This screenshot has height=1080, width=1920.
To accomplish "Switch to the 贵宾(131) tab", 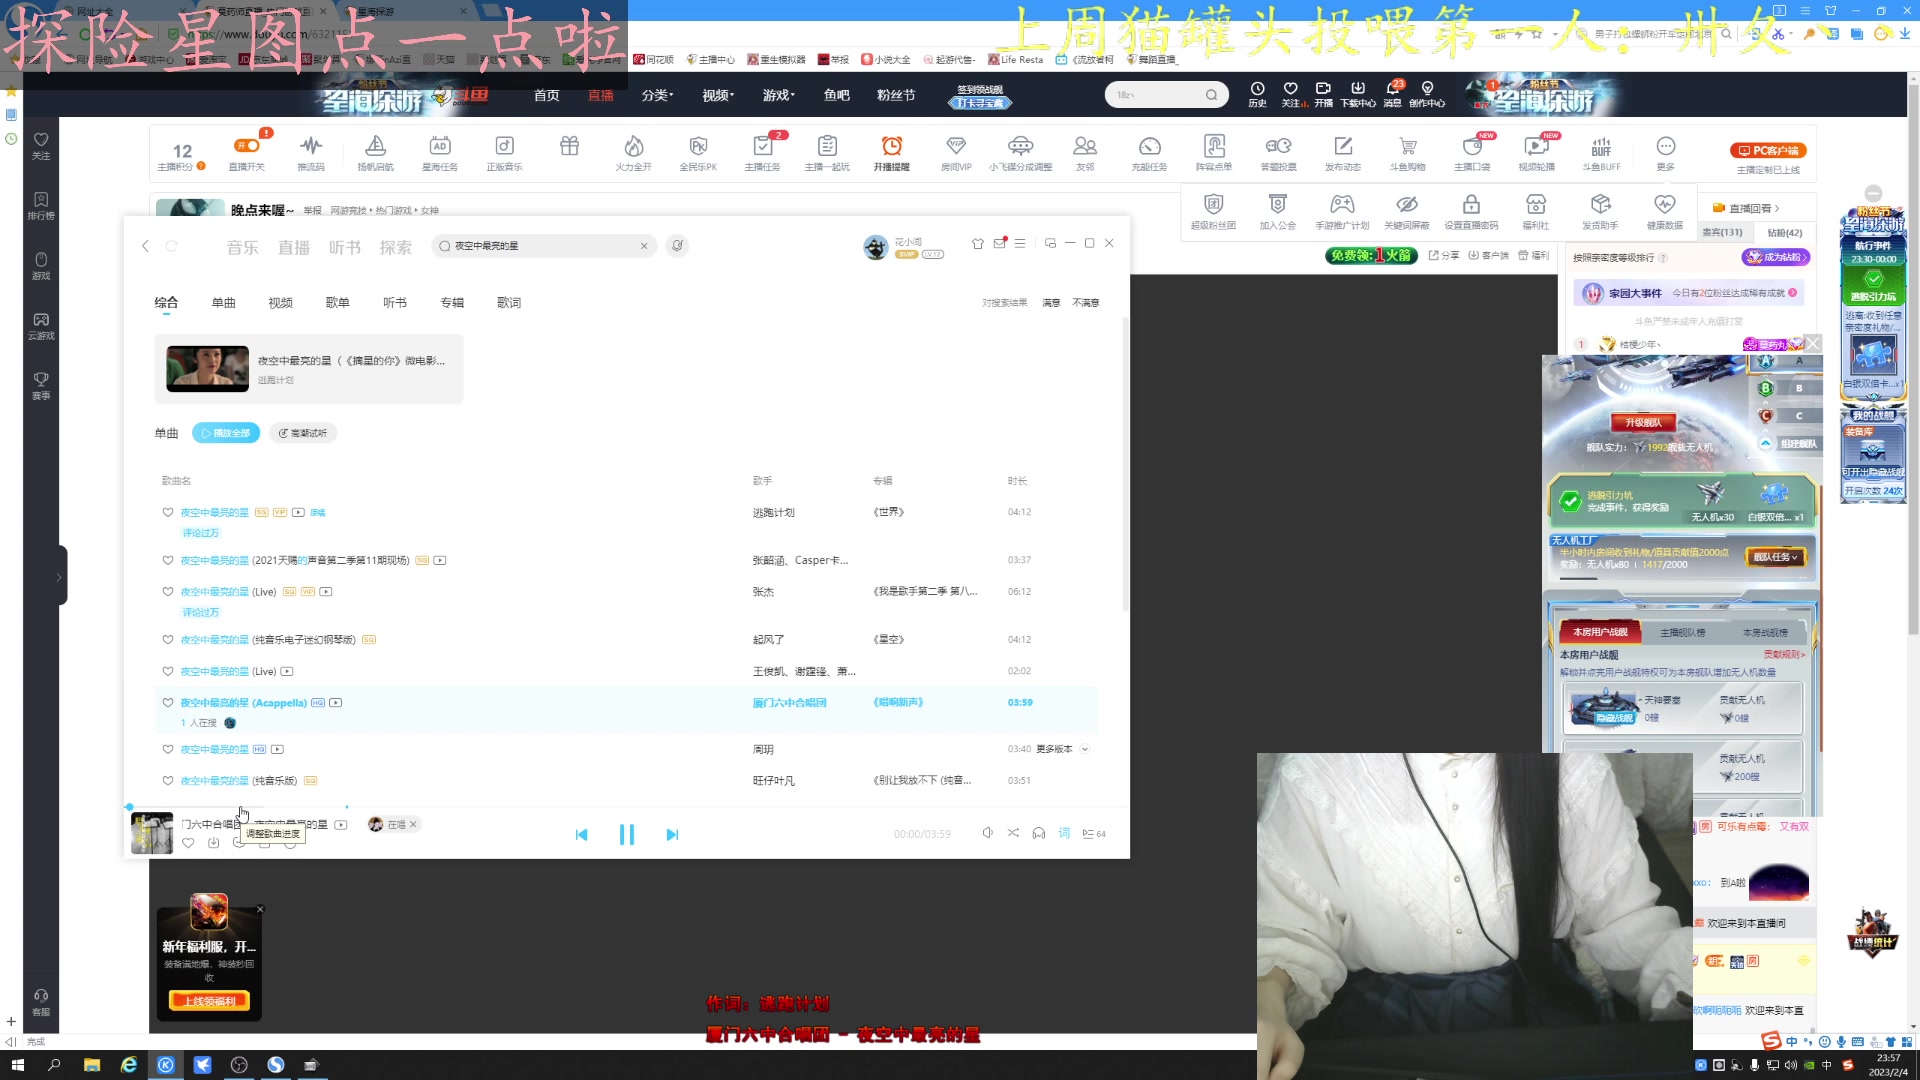I will (x=1722, y=232).
